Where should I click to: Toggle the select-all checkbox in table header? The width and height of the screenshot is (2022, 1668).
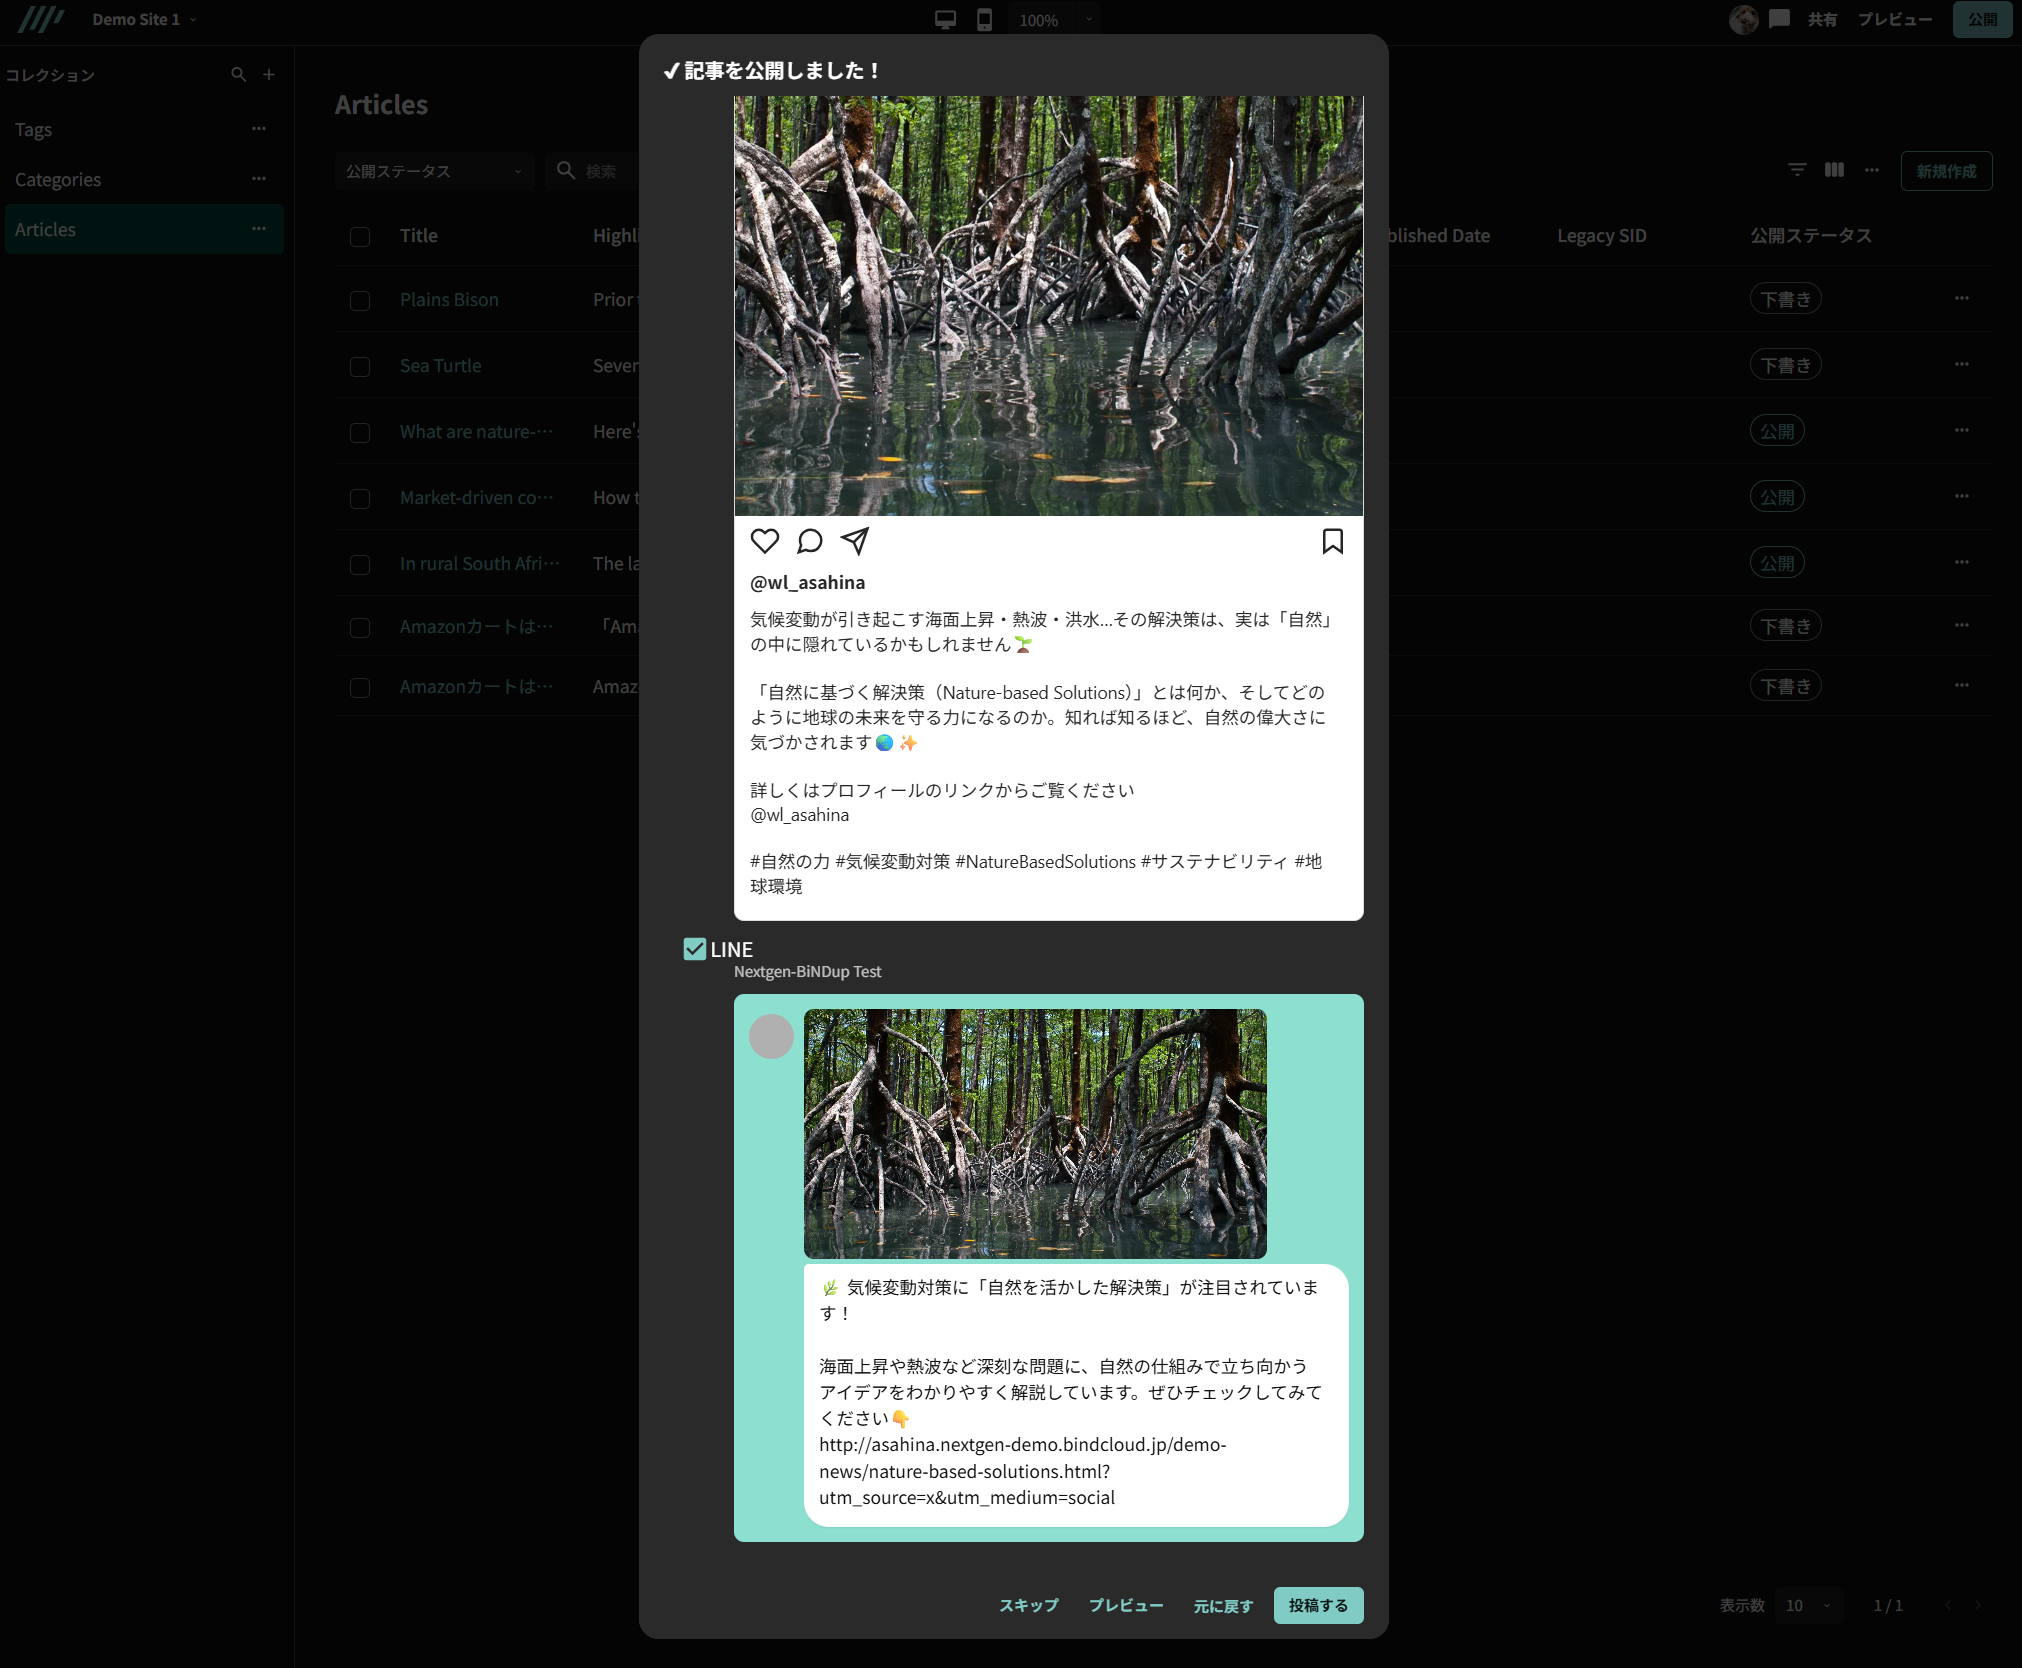click(x=360, y=237)
